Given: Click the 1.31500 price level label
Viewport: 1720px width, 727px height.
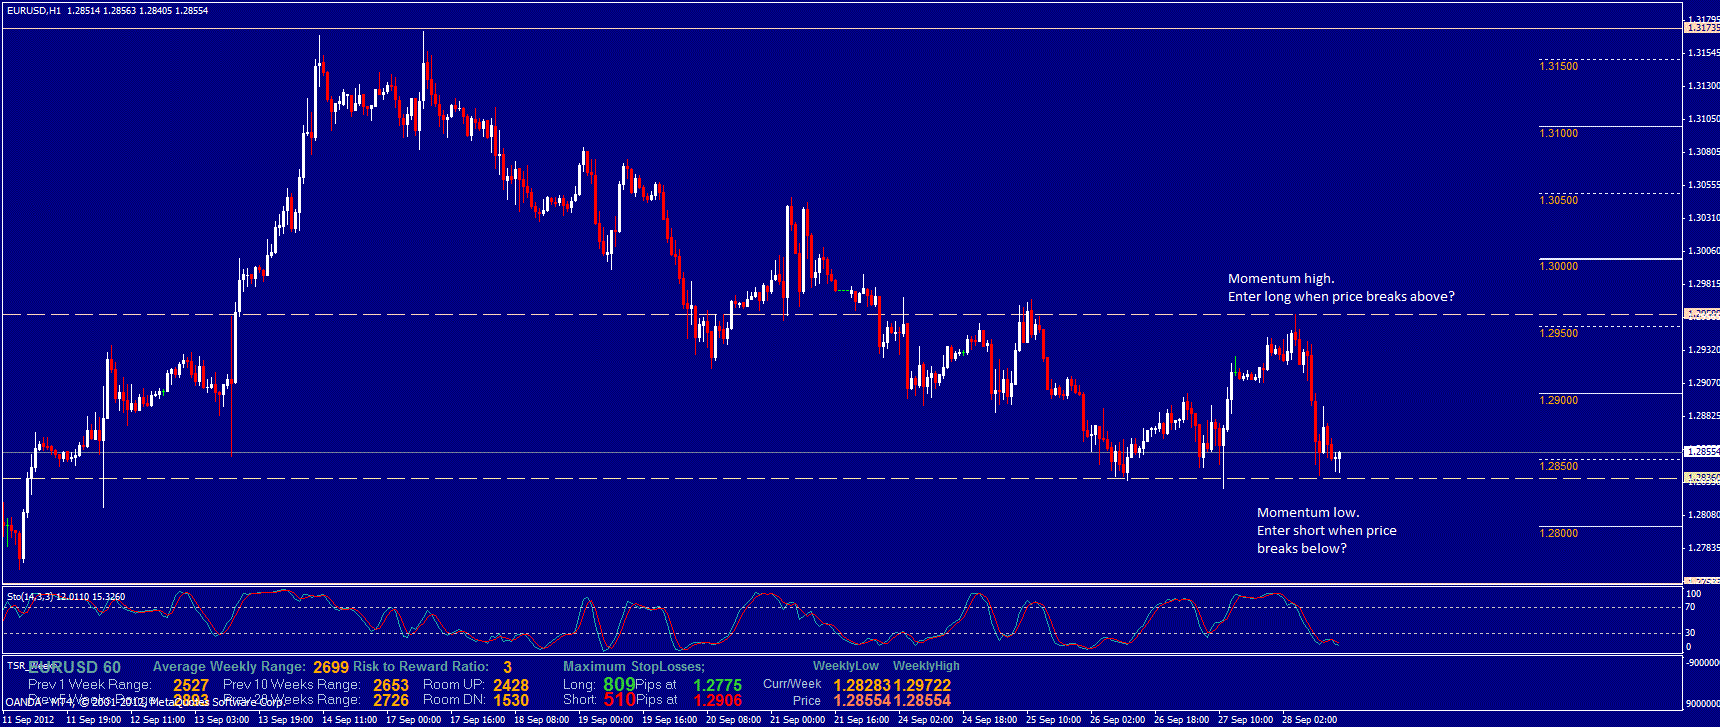Looking at the screenshot, I should click(1558, 66).
